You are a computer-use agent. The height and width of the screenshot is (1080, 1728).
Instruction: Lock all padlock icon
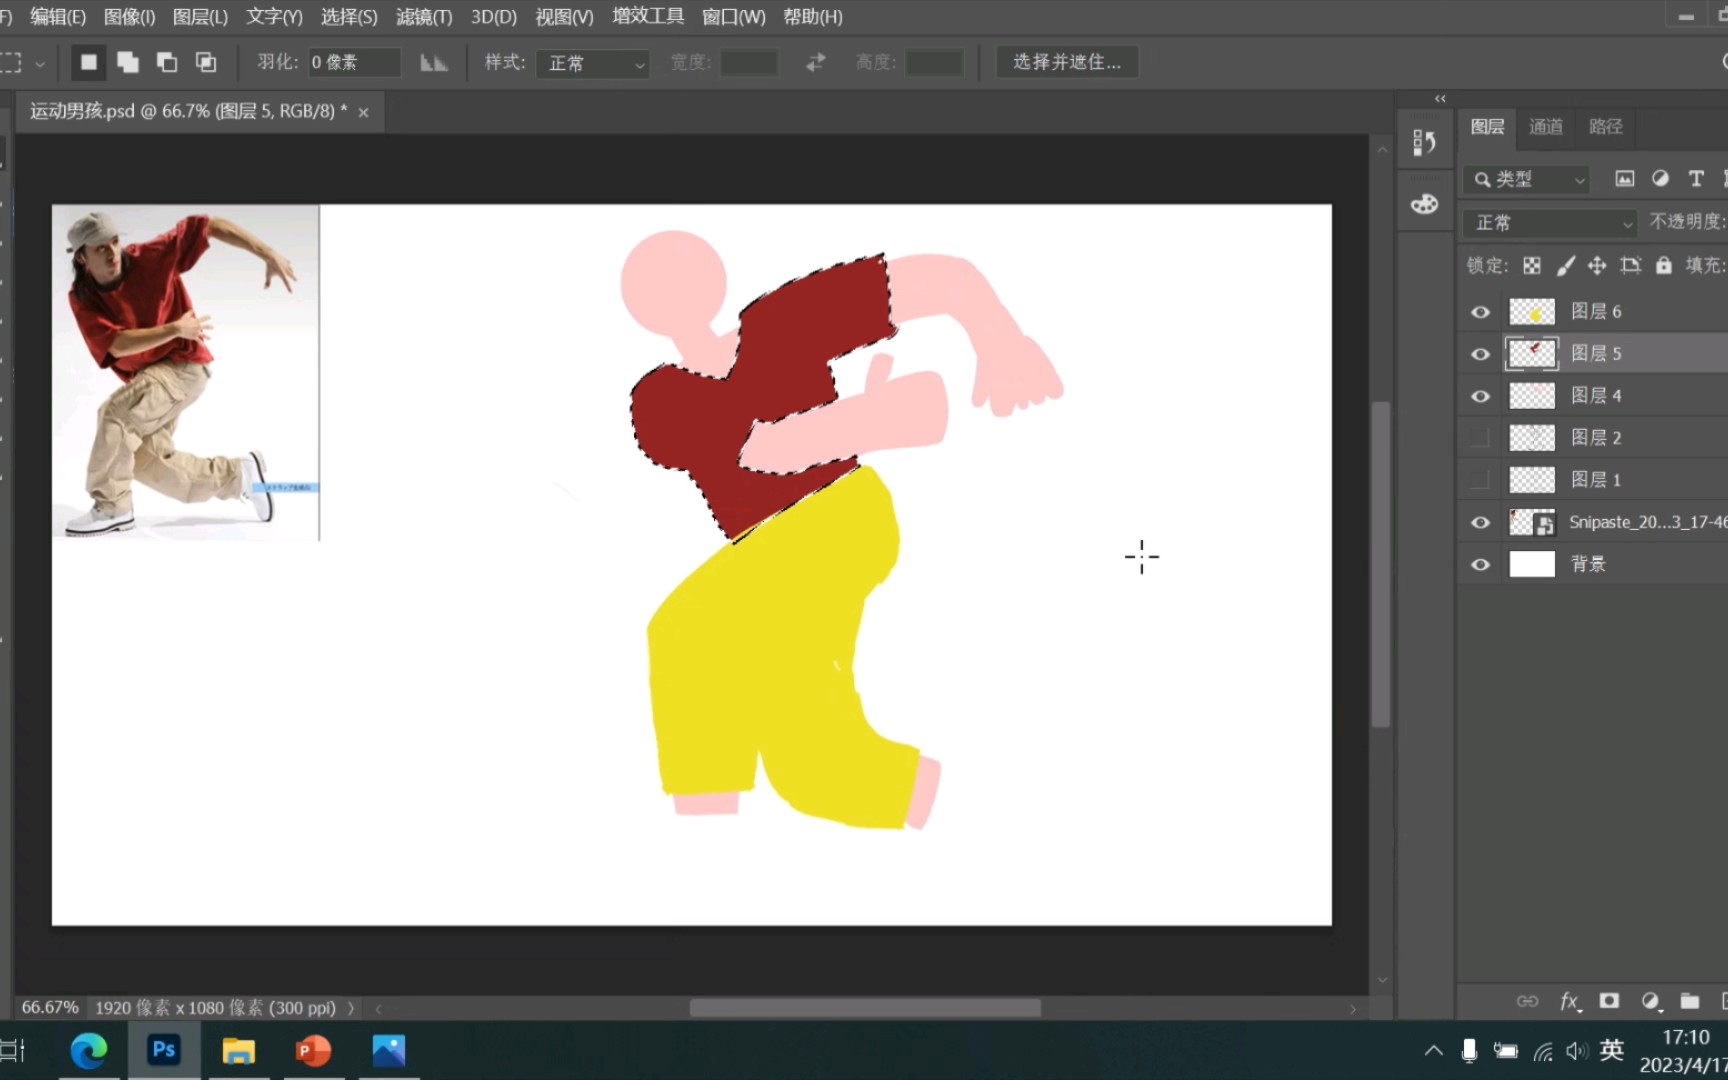tap(1663, 265)
